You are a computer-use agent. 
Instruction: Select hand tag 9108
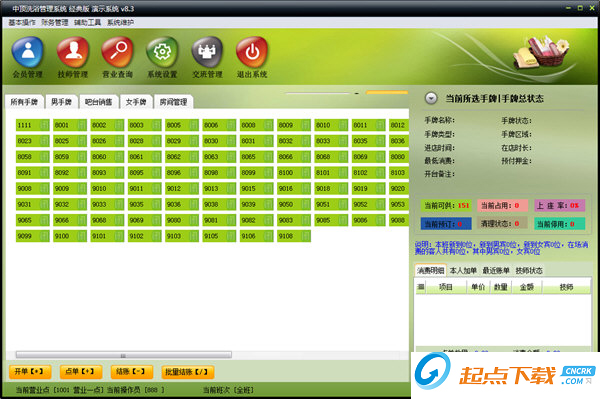tap(294, 236)
